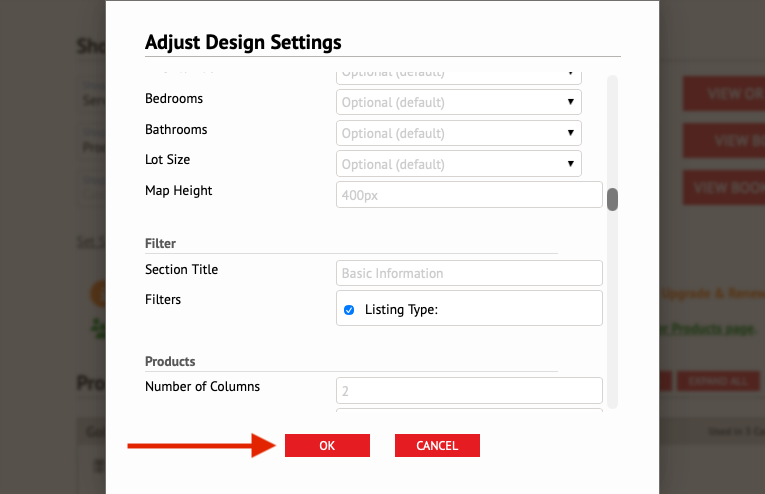The image size is (765, 494).
Task: Open the Lot Size dropdown
Action: (459, 164)
